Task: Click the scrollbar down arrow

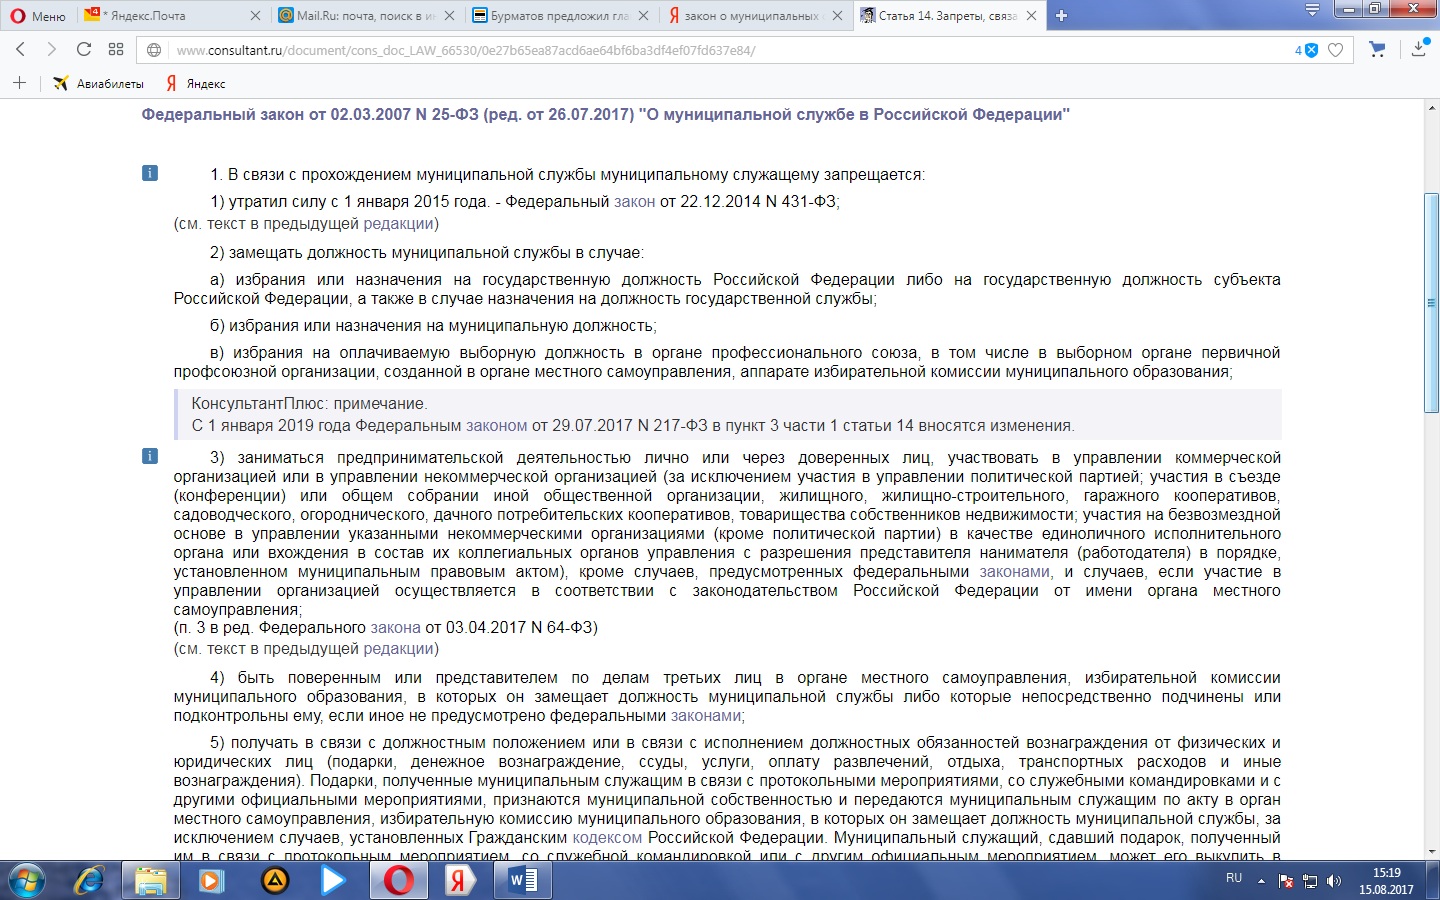Action: click(x=1431, y=851)
